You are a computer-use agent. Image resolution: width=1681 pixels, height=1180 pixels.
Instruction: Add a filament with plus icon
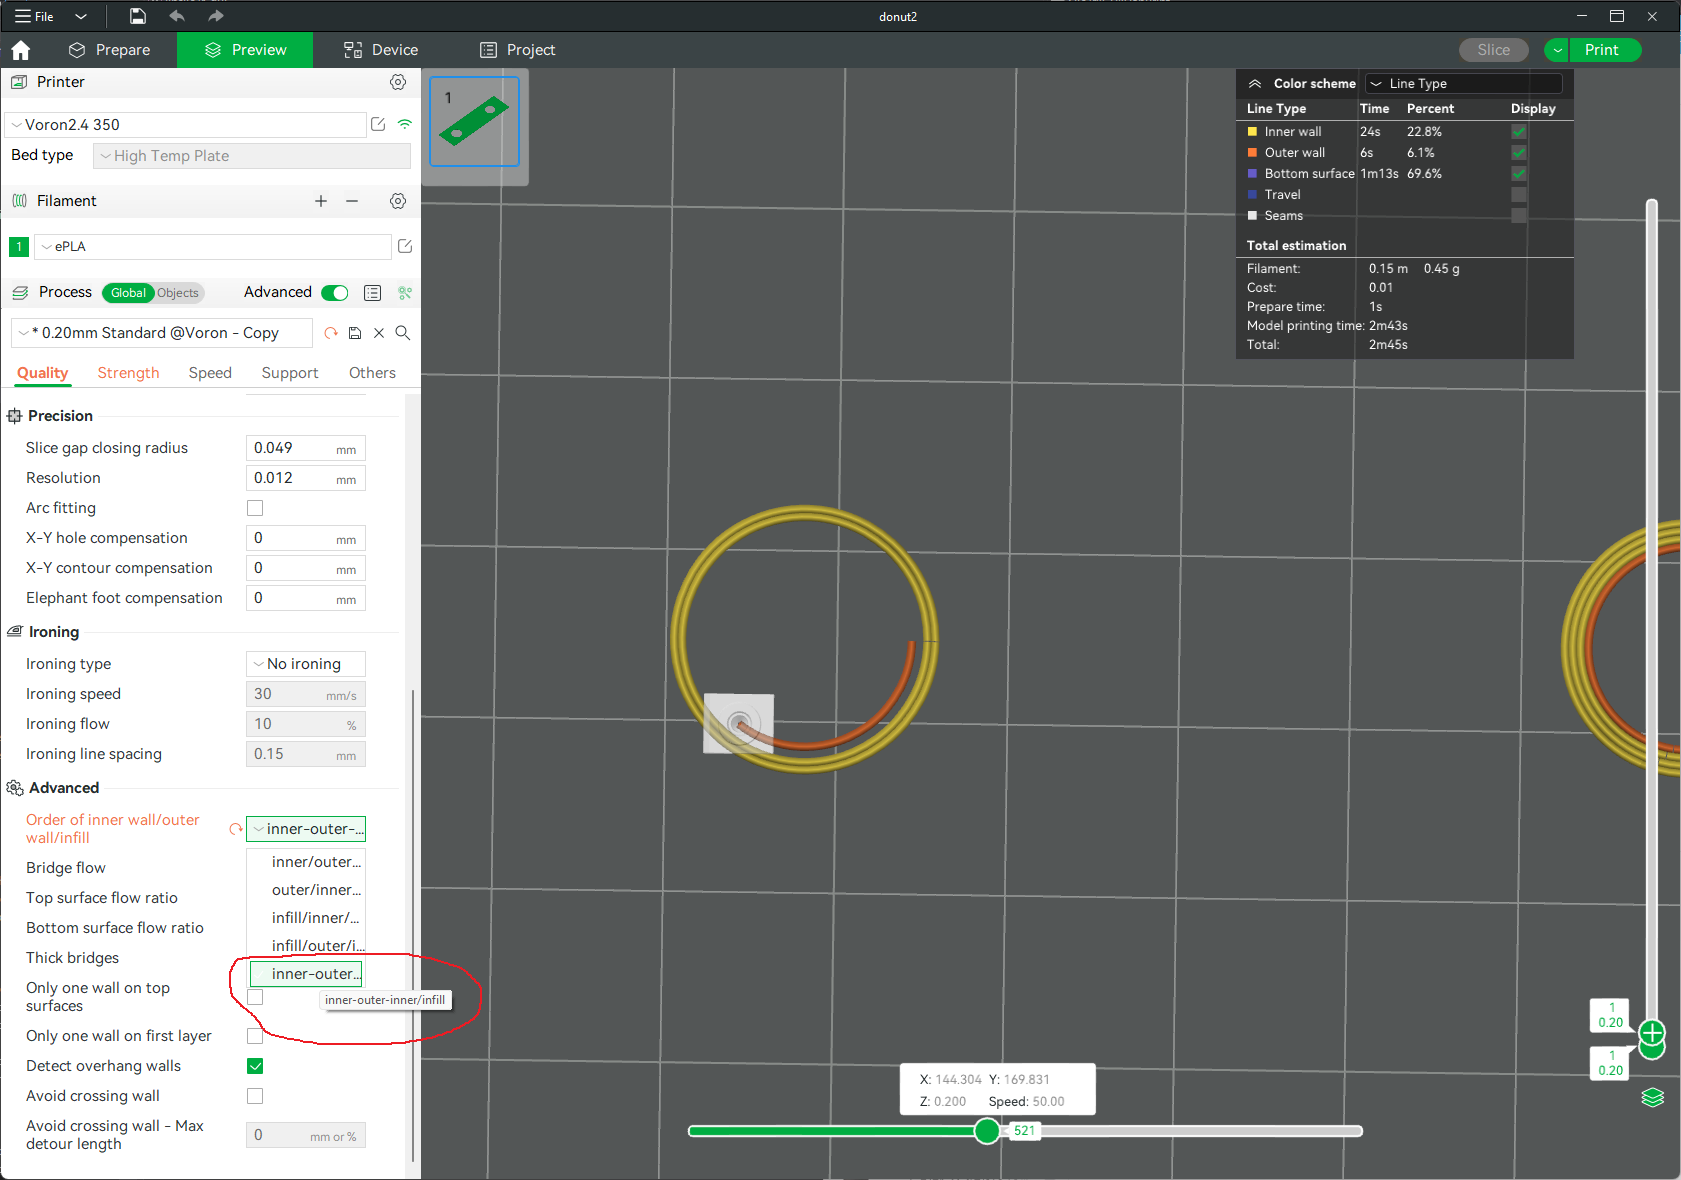coord(321,201)
